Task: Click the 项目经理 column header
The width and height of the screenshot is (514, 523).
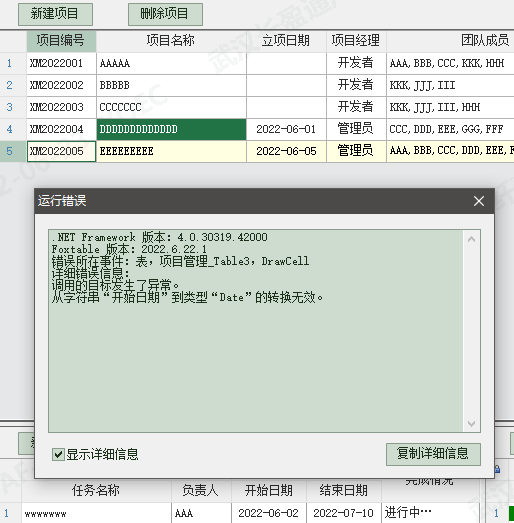Action: point(356,41)
